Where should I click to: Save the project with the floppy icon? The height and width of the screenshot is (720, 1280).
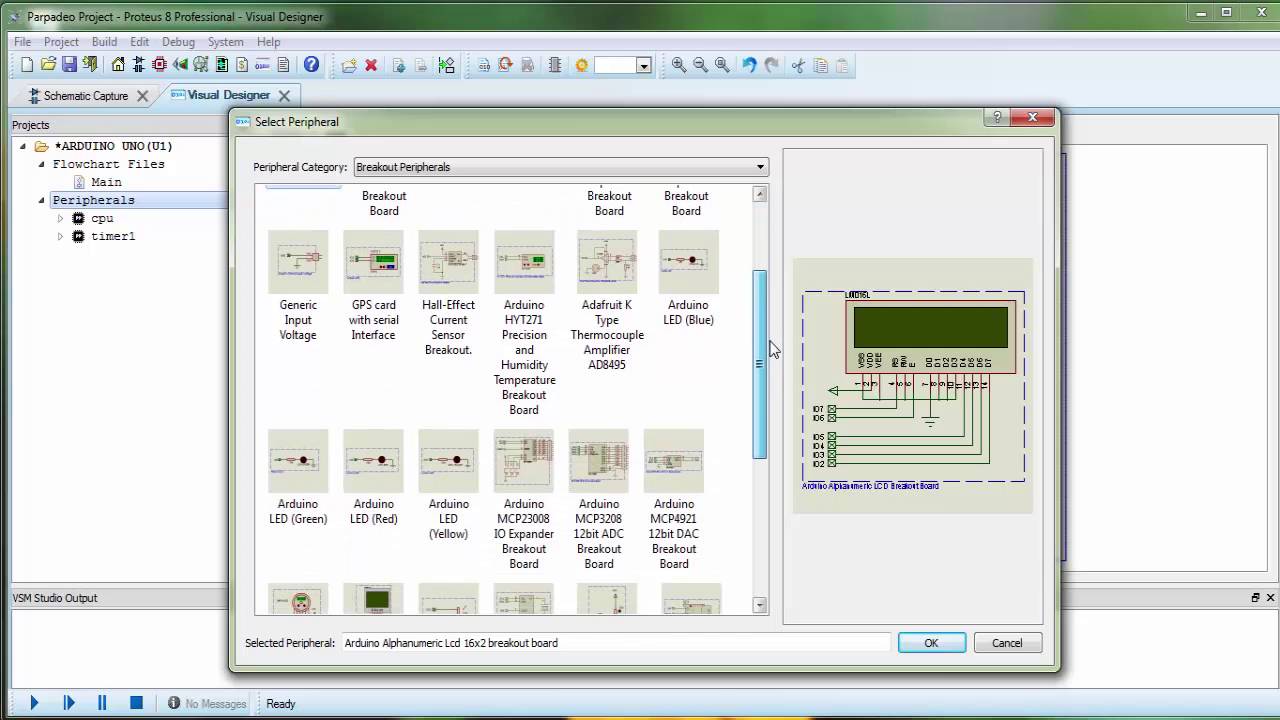pos(69,65)
